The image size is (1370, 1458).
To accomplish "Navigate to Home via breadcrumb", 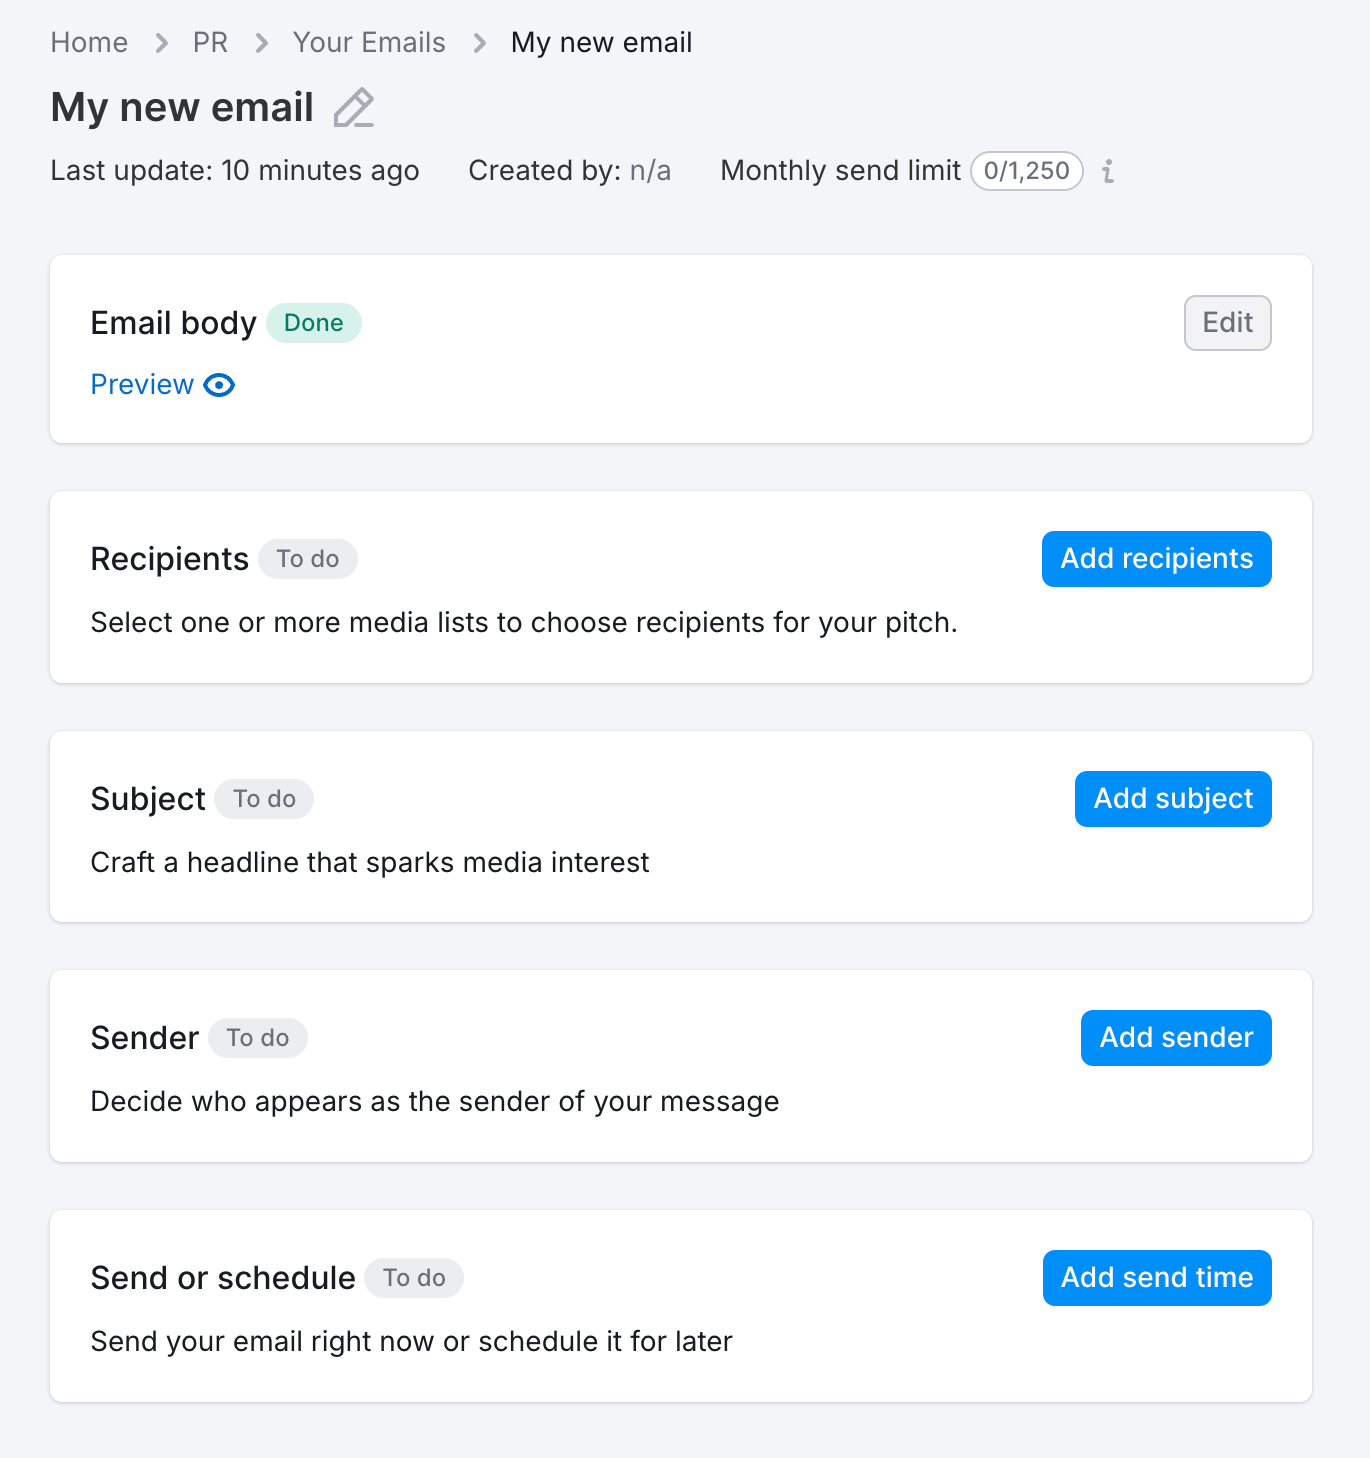I will click(88, 43).
